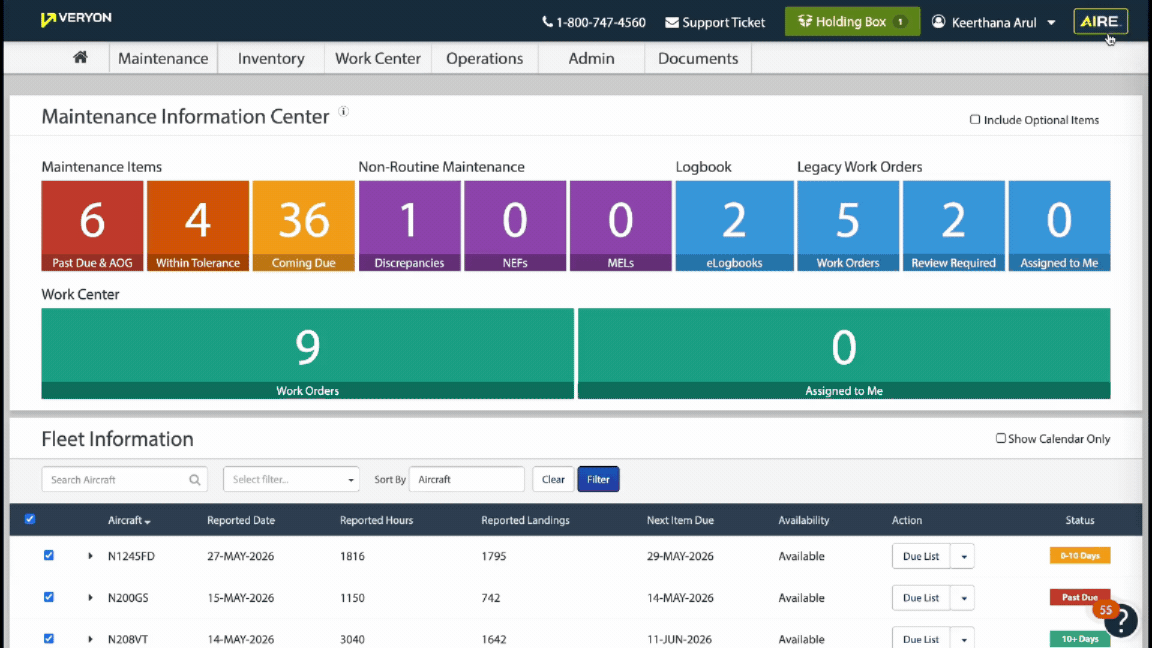Screen dimensions: 1152x648
Task: Click the search magnifier in Search Aircraft
Action: [x=195, y=480]
